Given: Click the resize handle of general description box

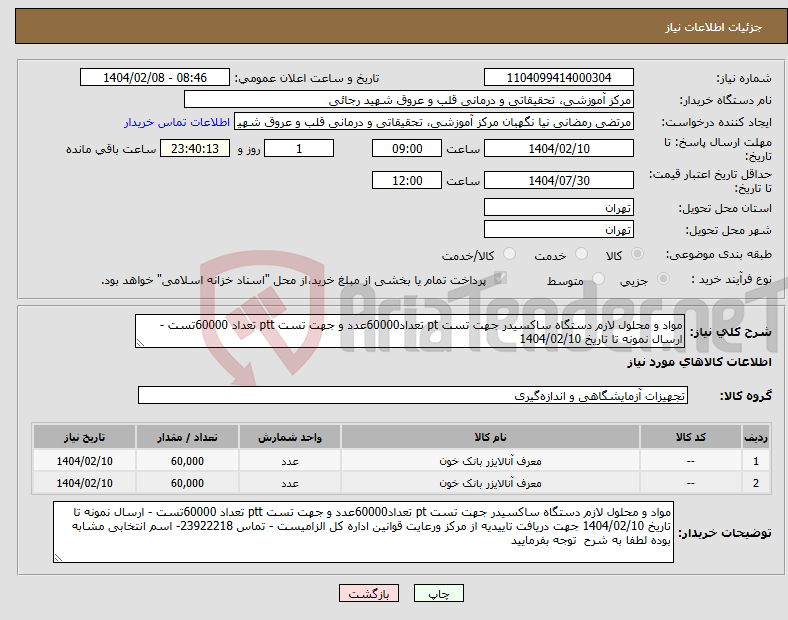Looking at the screenshot, I should (140, 343).
